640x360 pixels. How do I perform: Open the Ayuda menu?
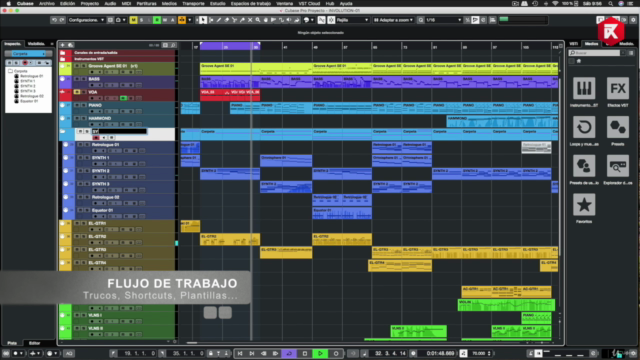[x=346, y=3]
